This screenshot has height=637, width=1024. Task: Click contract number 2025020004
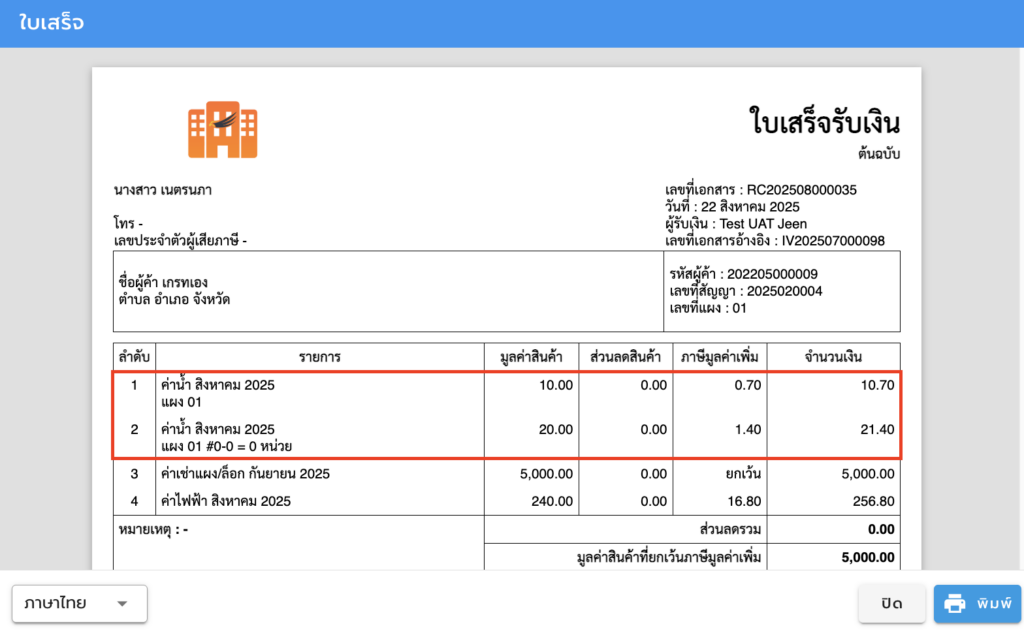[x=784, y=291]
